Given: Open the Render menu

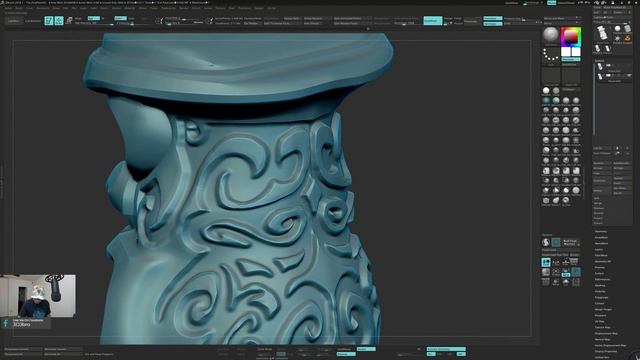Looking at the screenshot, I should click(x=184, y=8).
